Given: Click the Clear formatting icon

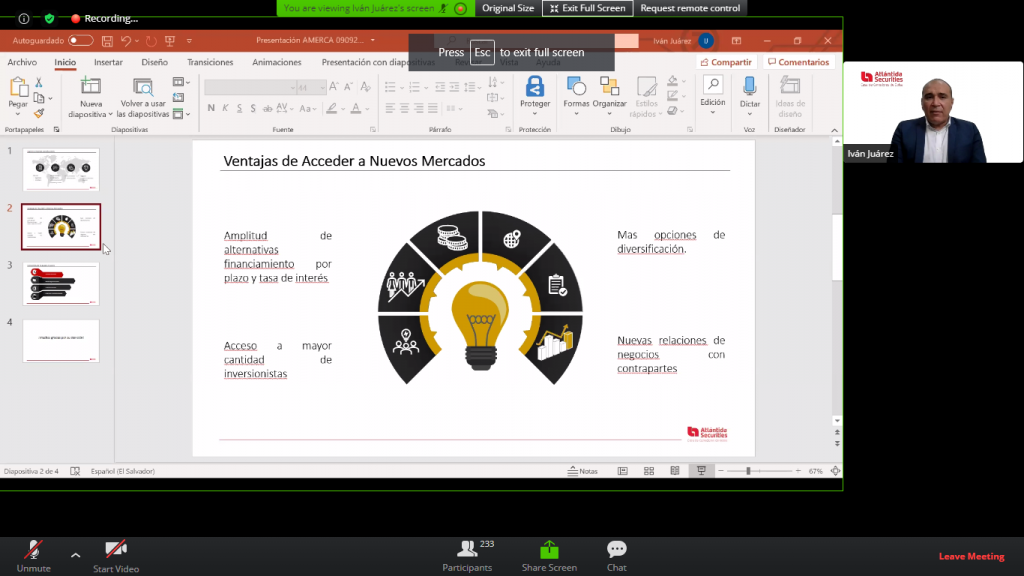Looking at the screenshot, I should click(365, 86).
